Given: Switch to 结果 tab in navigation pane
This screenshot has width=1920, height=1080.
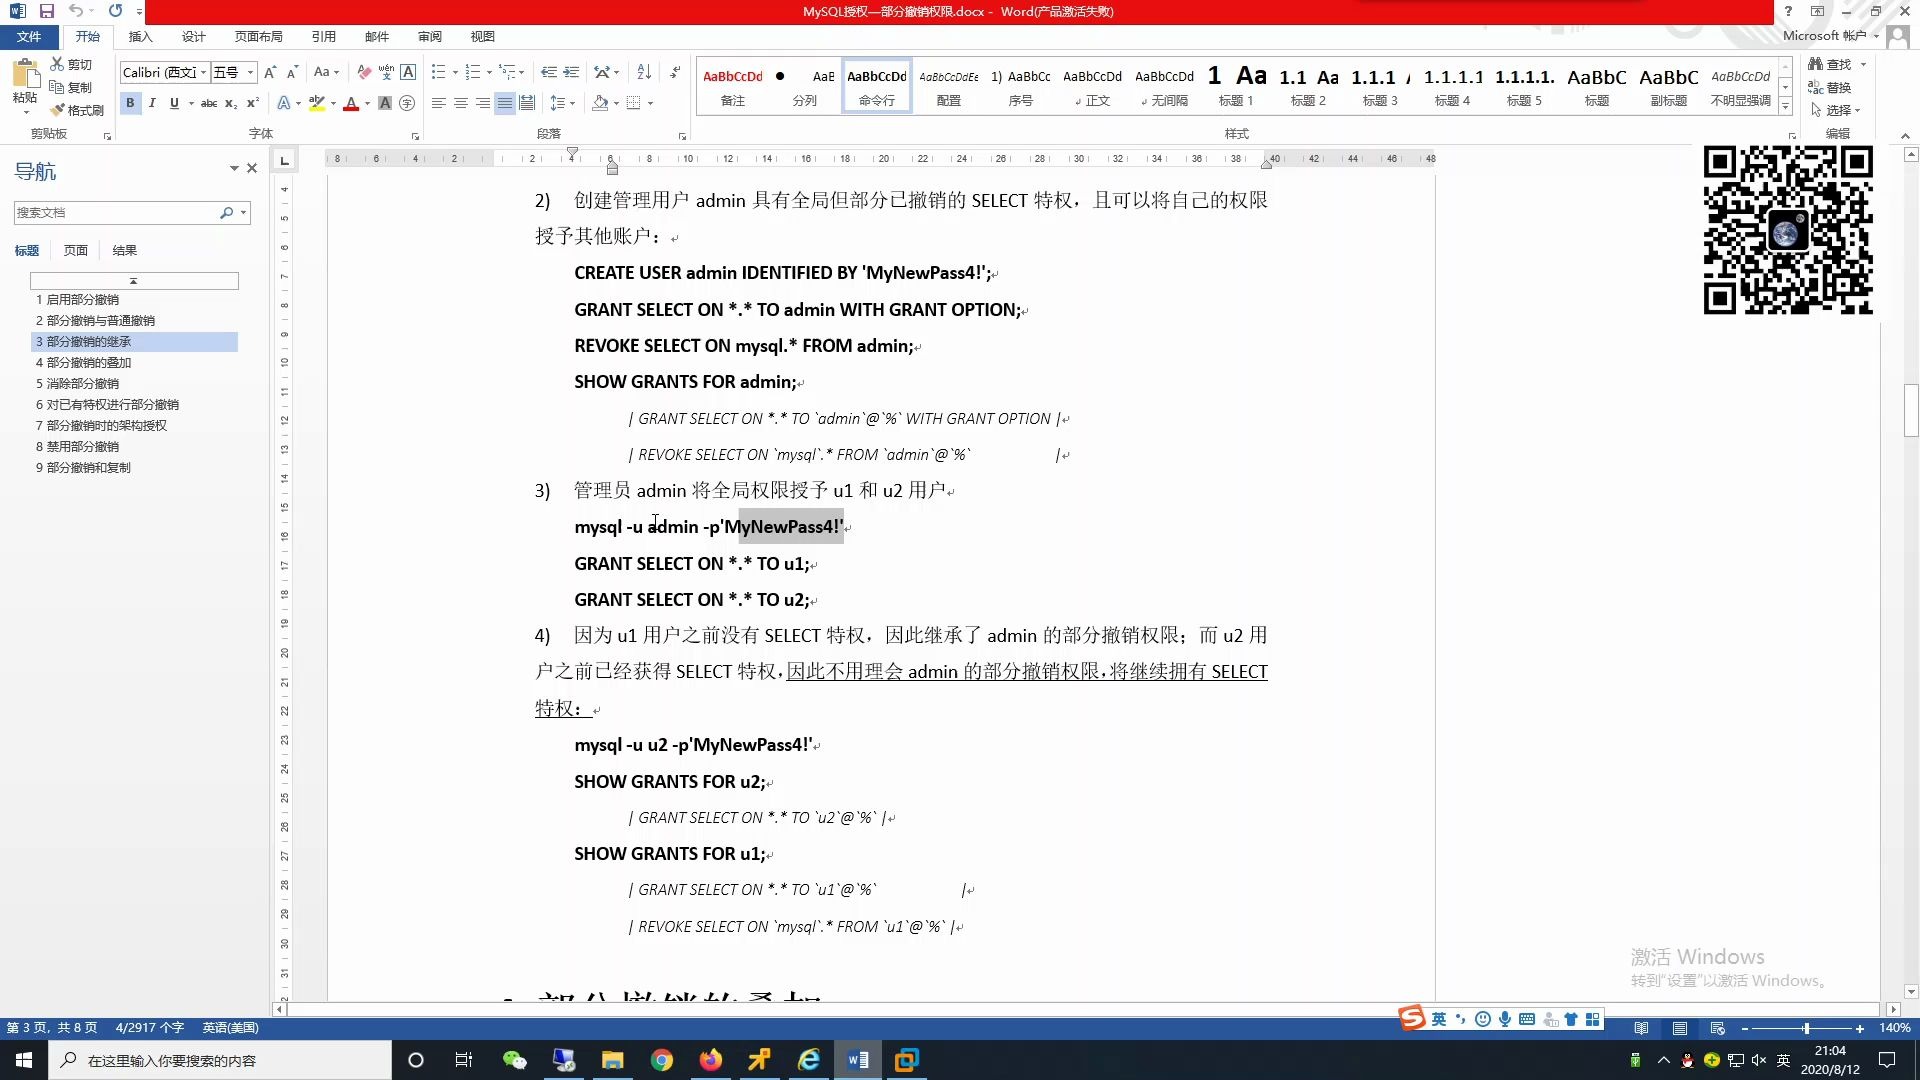Looking at the screenshot, I should (124, 250).
